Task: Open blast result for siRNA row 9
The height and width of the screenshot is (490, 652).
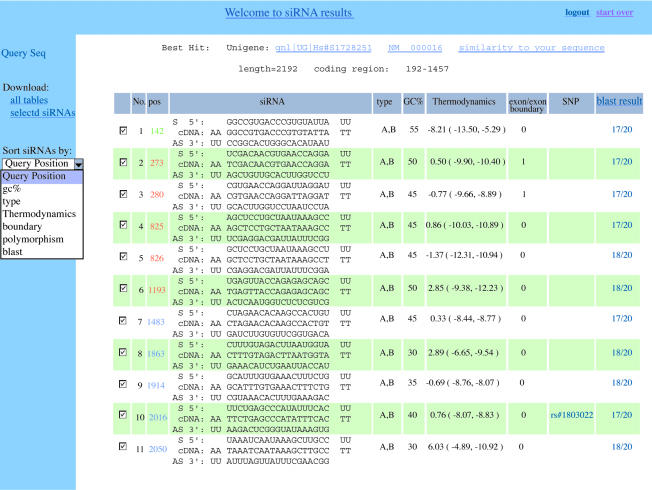Action: 622,382
